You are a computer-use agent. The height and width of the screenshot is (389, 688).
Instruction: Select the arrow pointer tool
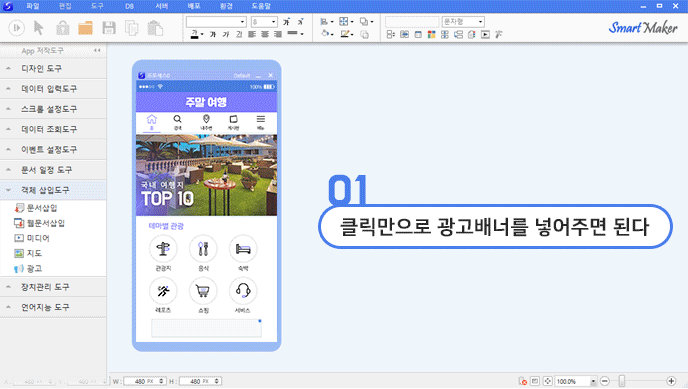pos(39,28)
